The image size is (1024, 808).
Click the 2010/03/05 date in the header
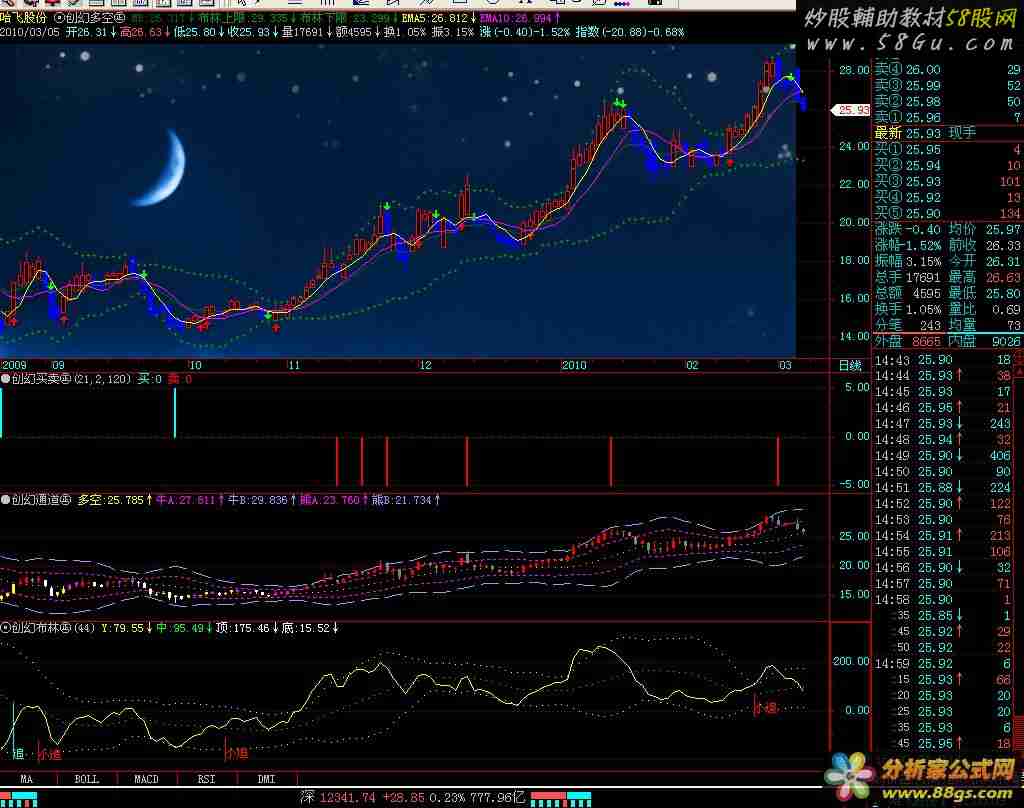pyautogui.click(x=29, y=32)
